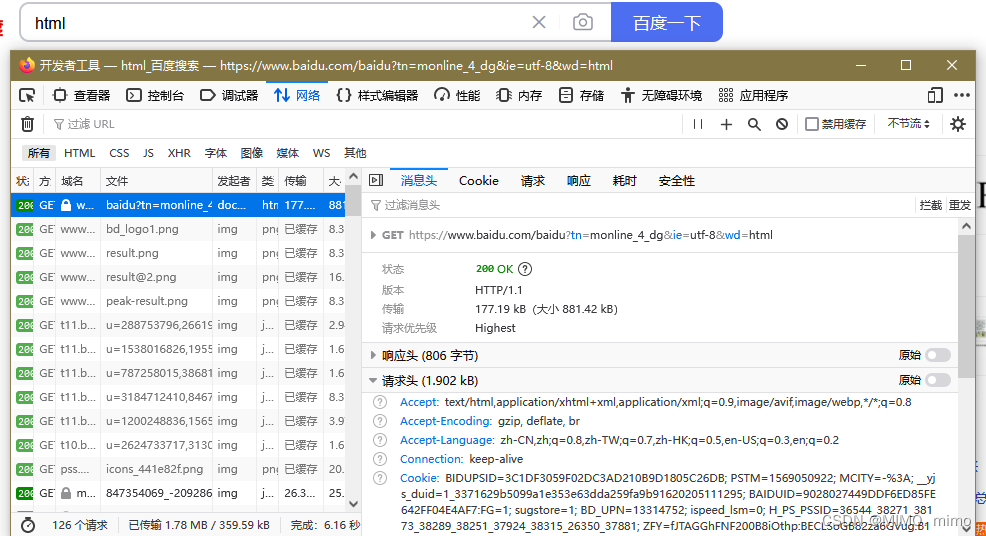Focus the filter headers (过滤消息头) field
The image size is (986, 536).
coord(638,205)
